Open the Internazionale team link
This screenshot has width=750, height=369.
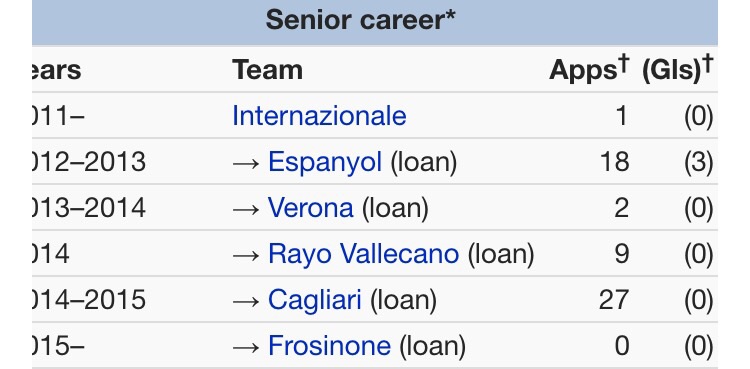(x=319, y=116)
